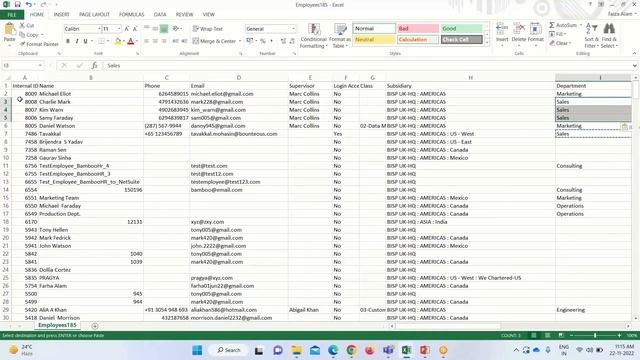Click the Insert cells icon
The image size is (640, 360).
pyautogui.click(x=502, y=29)
